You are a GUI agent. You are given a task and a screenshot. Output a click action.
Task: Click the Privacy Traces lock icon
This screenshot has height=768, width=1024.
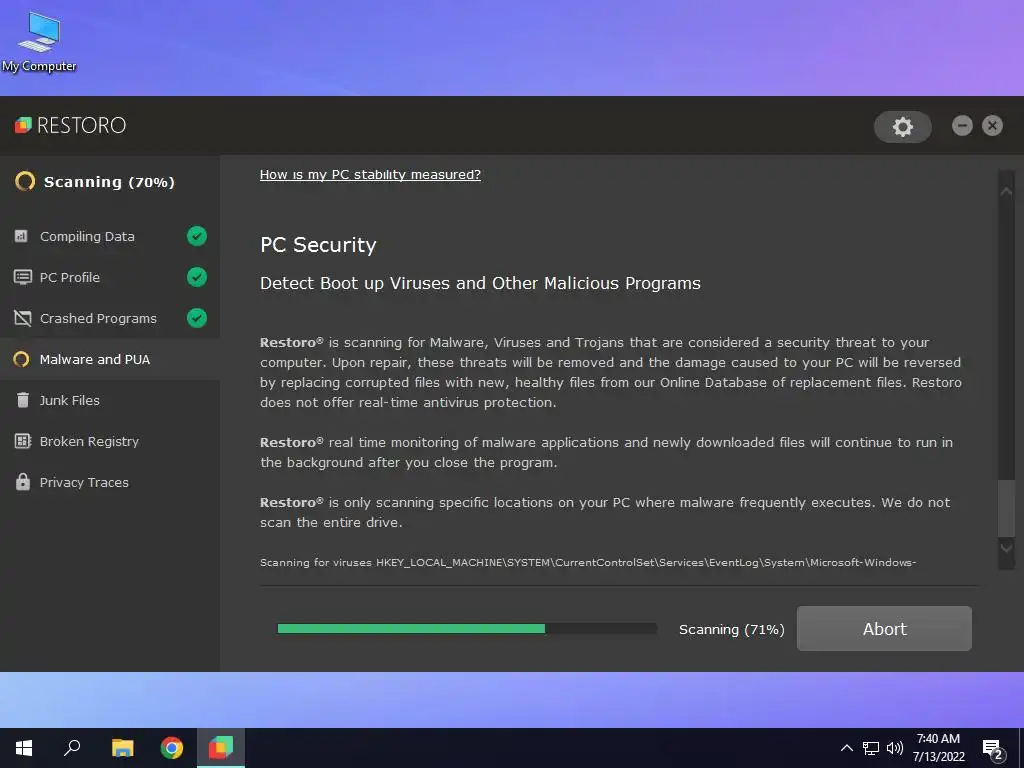coord(23,481)
